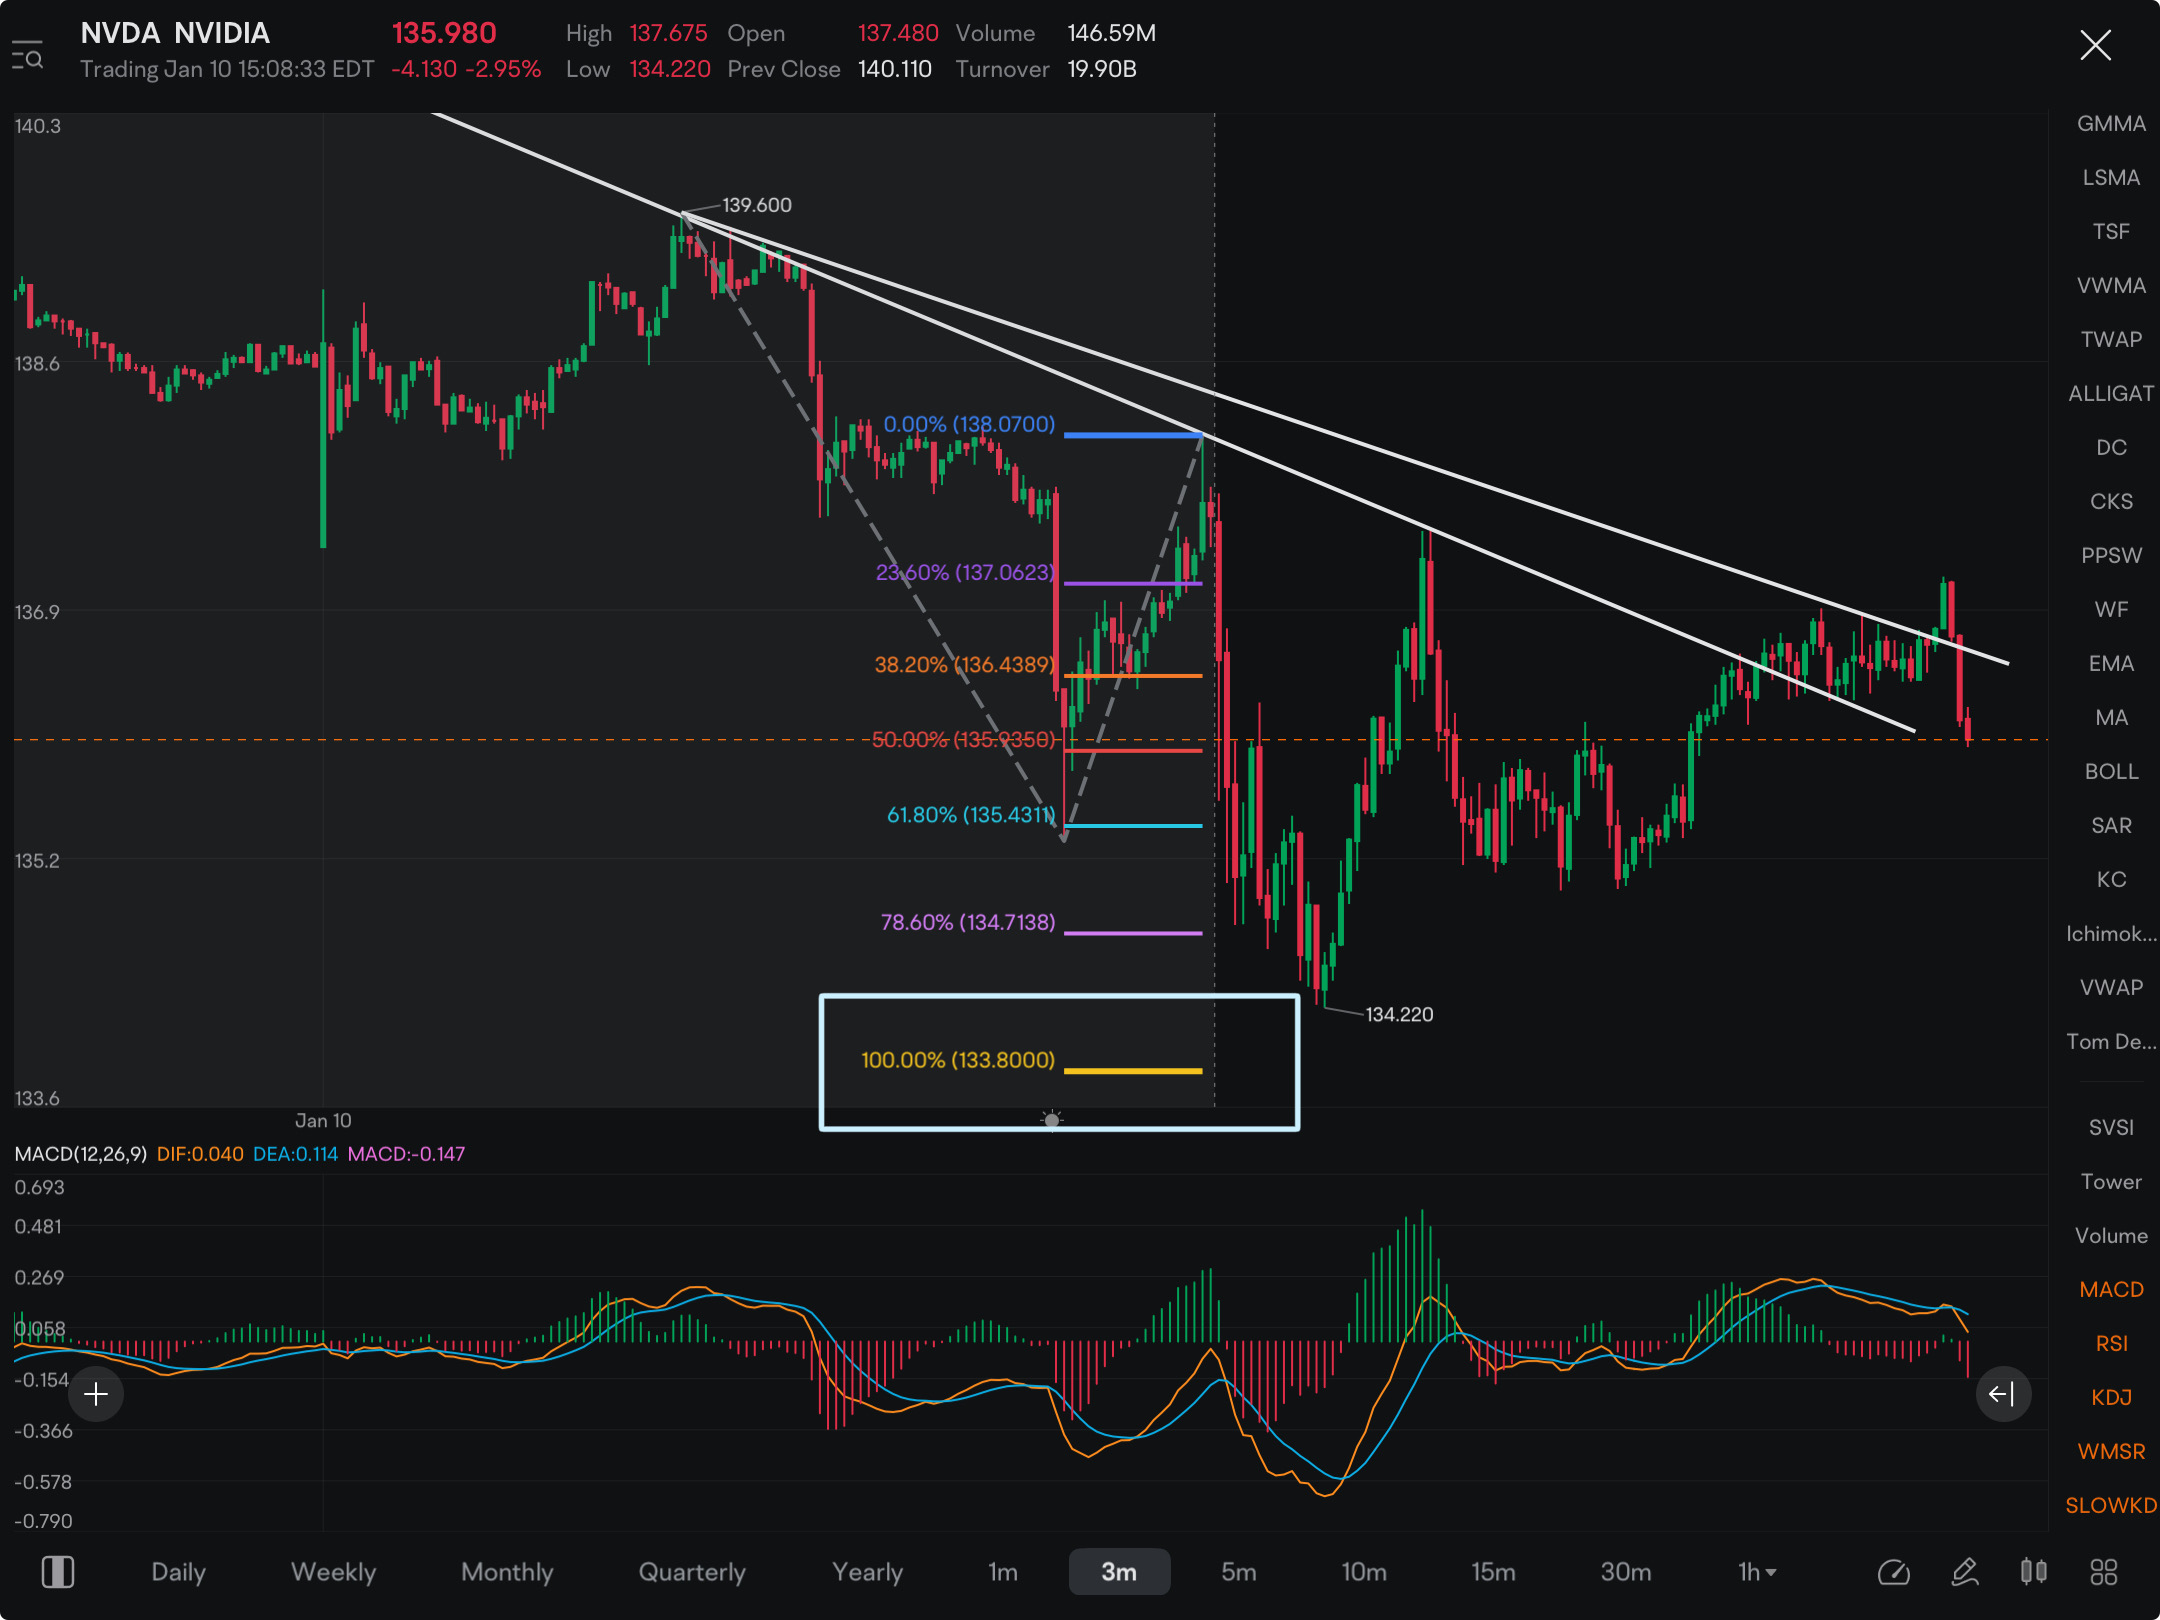Select the pencil drawing tool
Image resolution: width=2160 pixels, height=1620 pixels.
click(x=1965, y=1572)
